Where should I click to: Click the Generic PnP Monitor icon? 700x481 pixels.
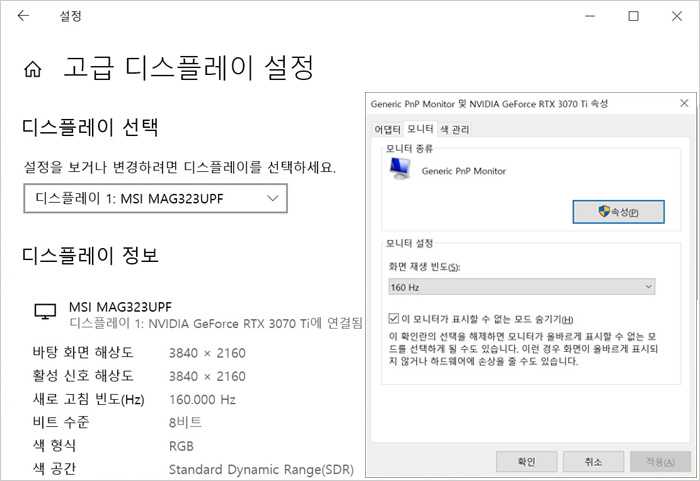click(x=400, y=168)
